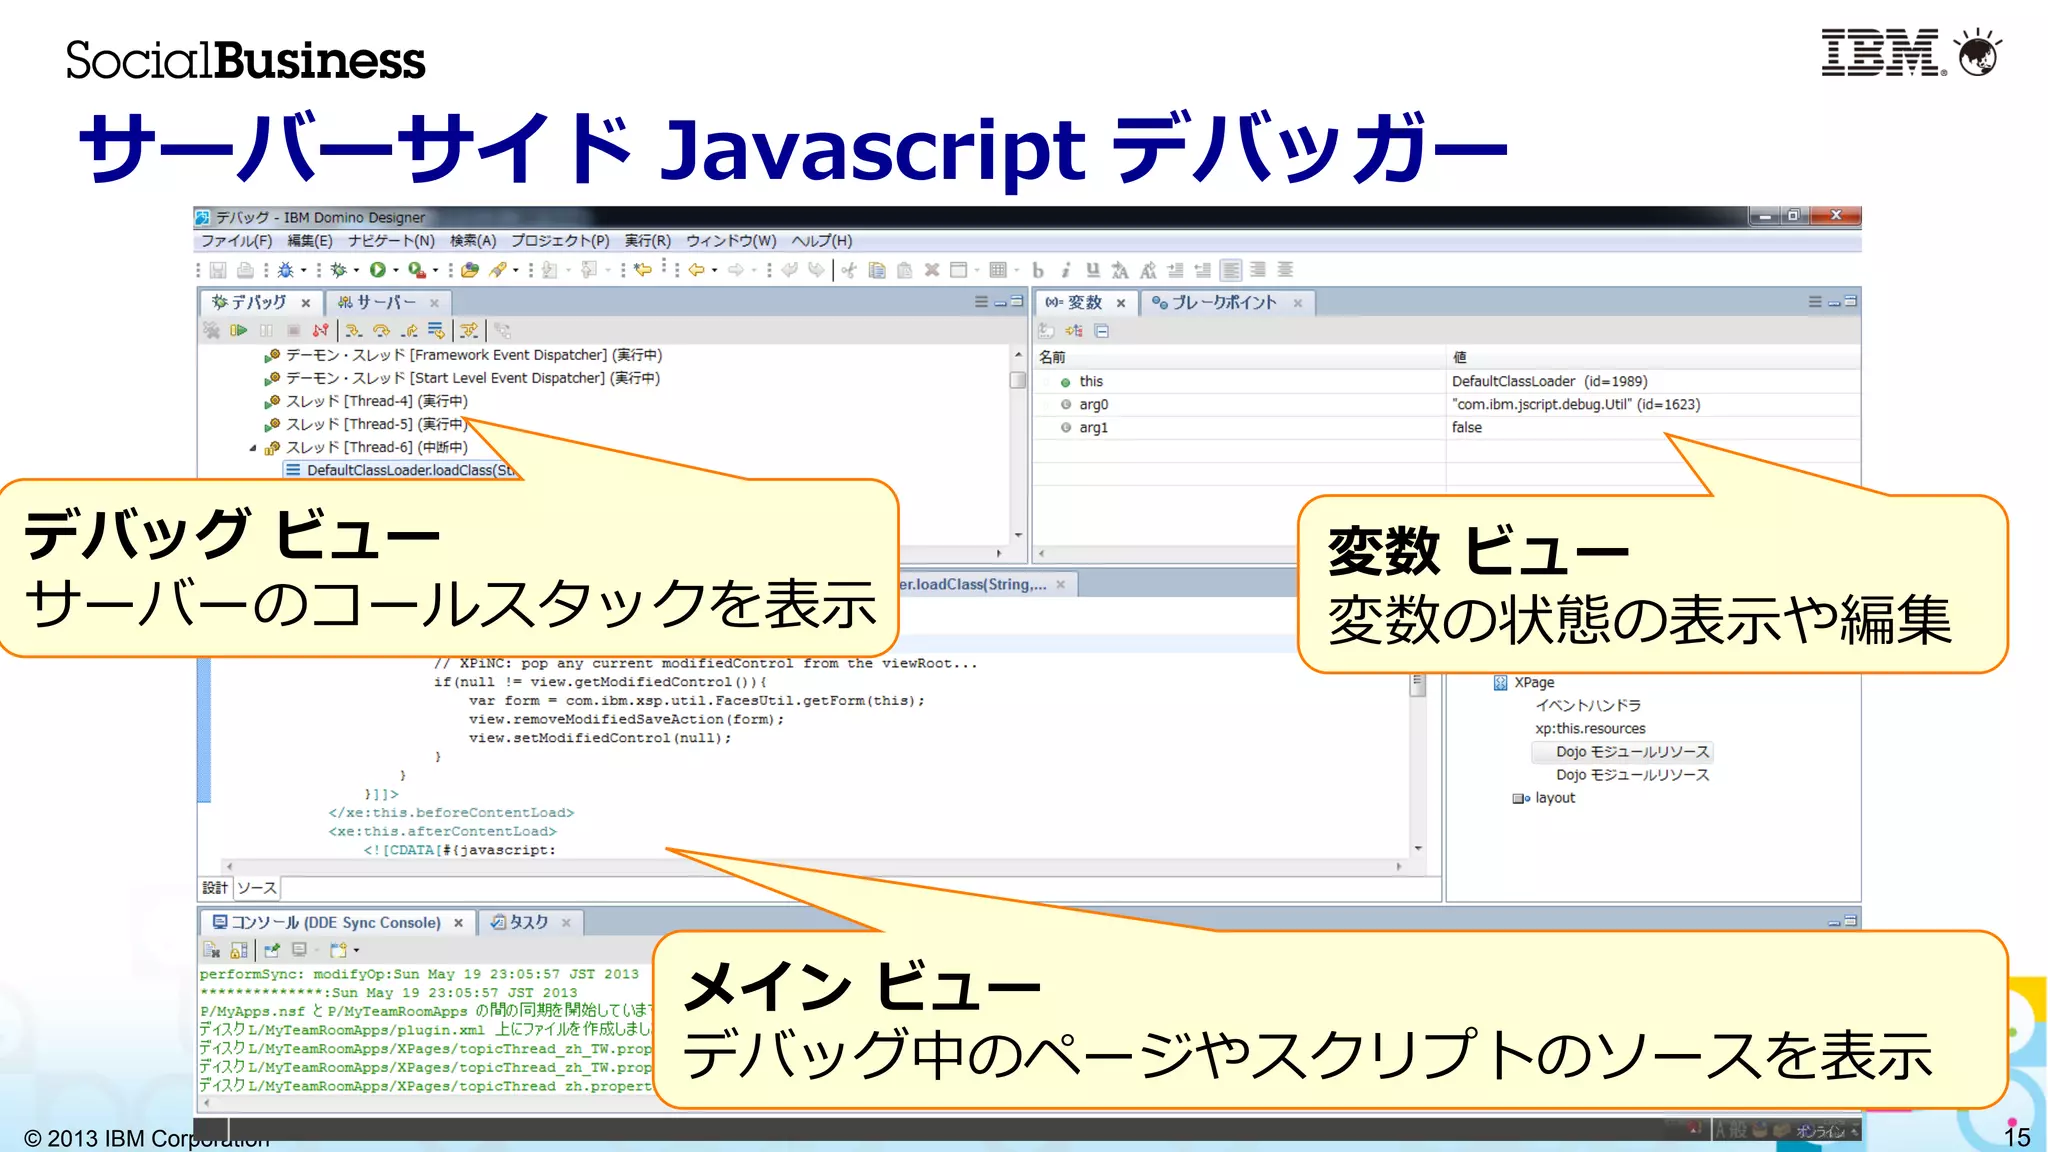Select the this variable row
Screen dimensions: 2048x1152
pos(1445,381)
